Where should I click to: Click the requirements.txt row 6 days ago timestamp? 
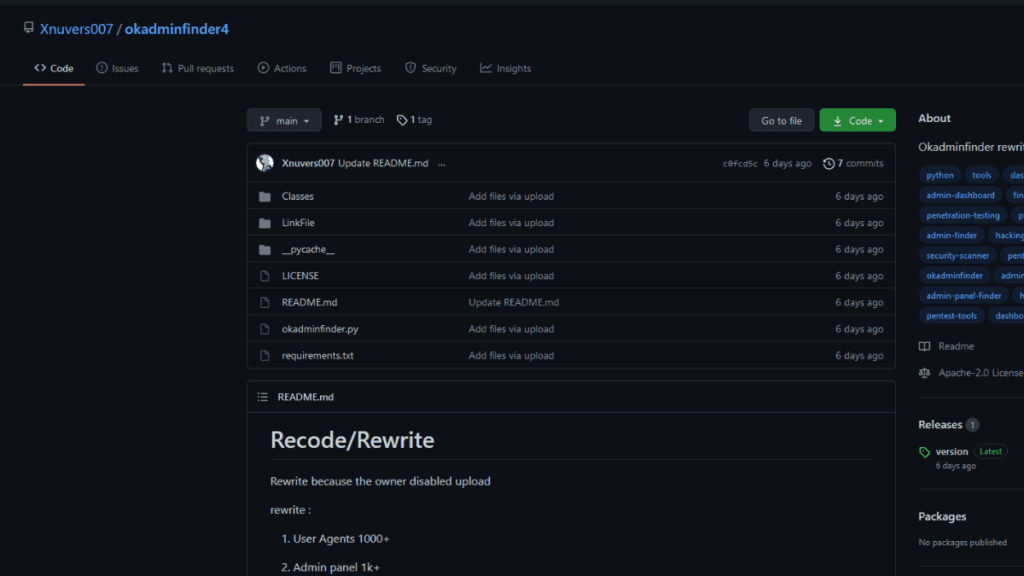point(859,355)
